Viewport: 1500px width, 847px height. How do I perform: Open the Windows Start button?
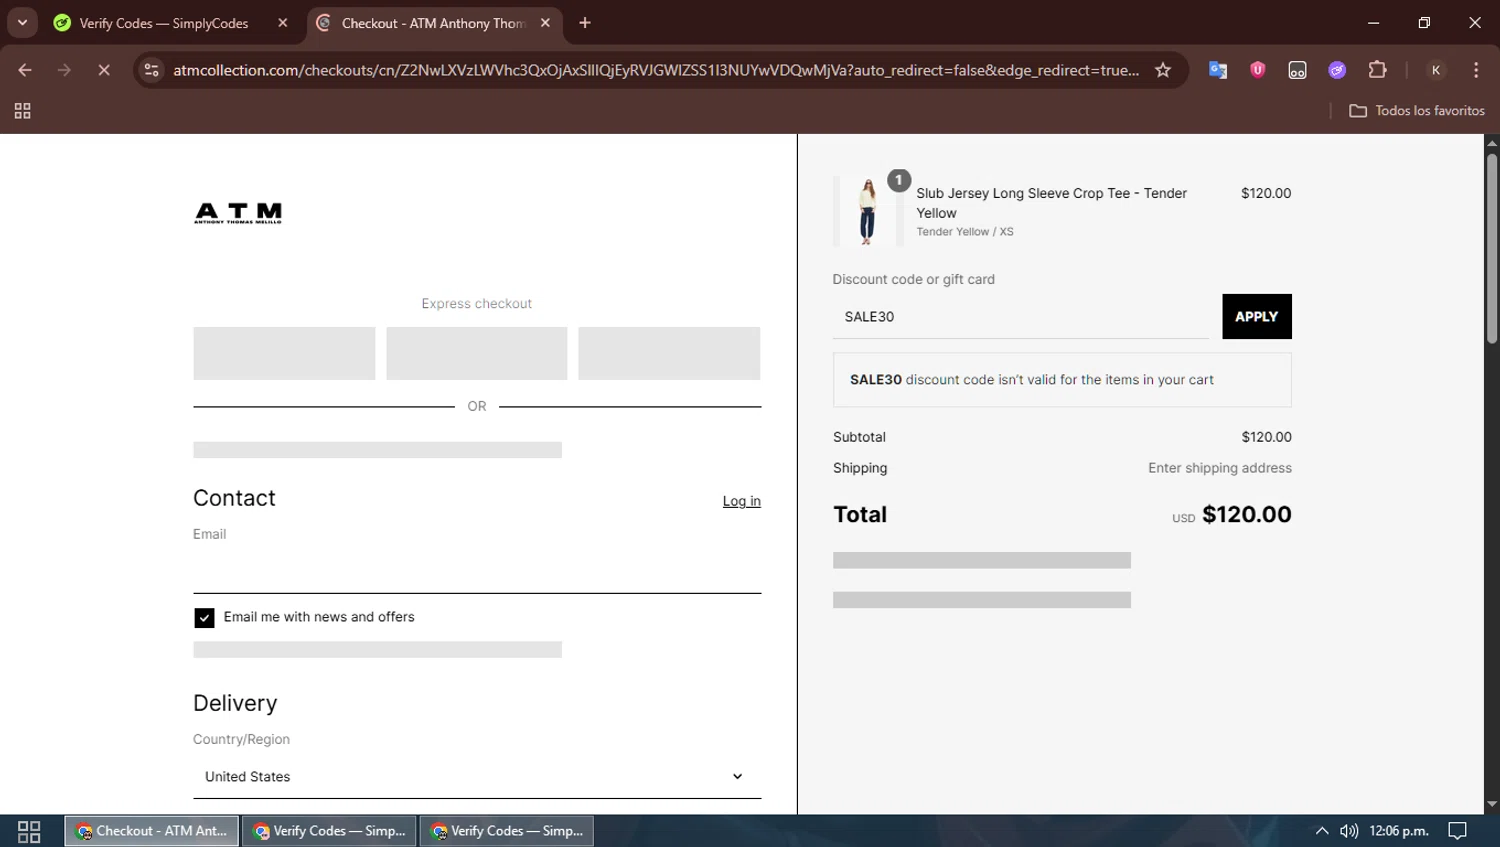coord(29,831)
